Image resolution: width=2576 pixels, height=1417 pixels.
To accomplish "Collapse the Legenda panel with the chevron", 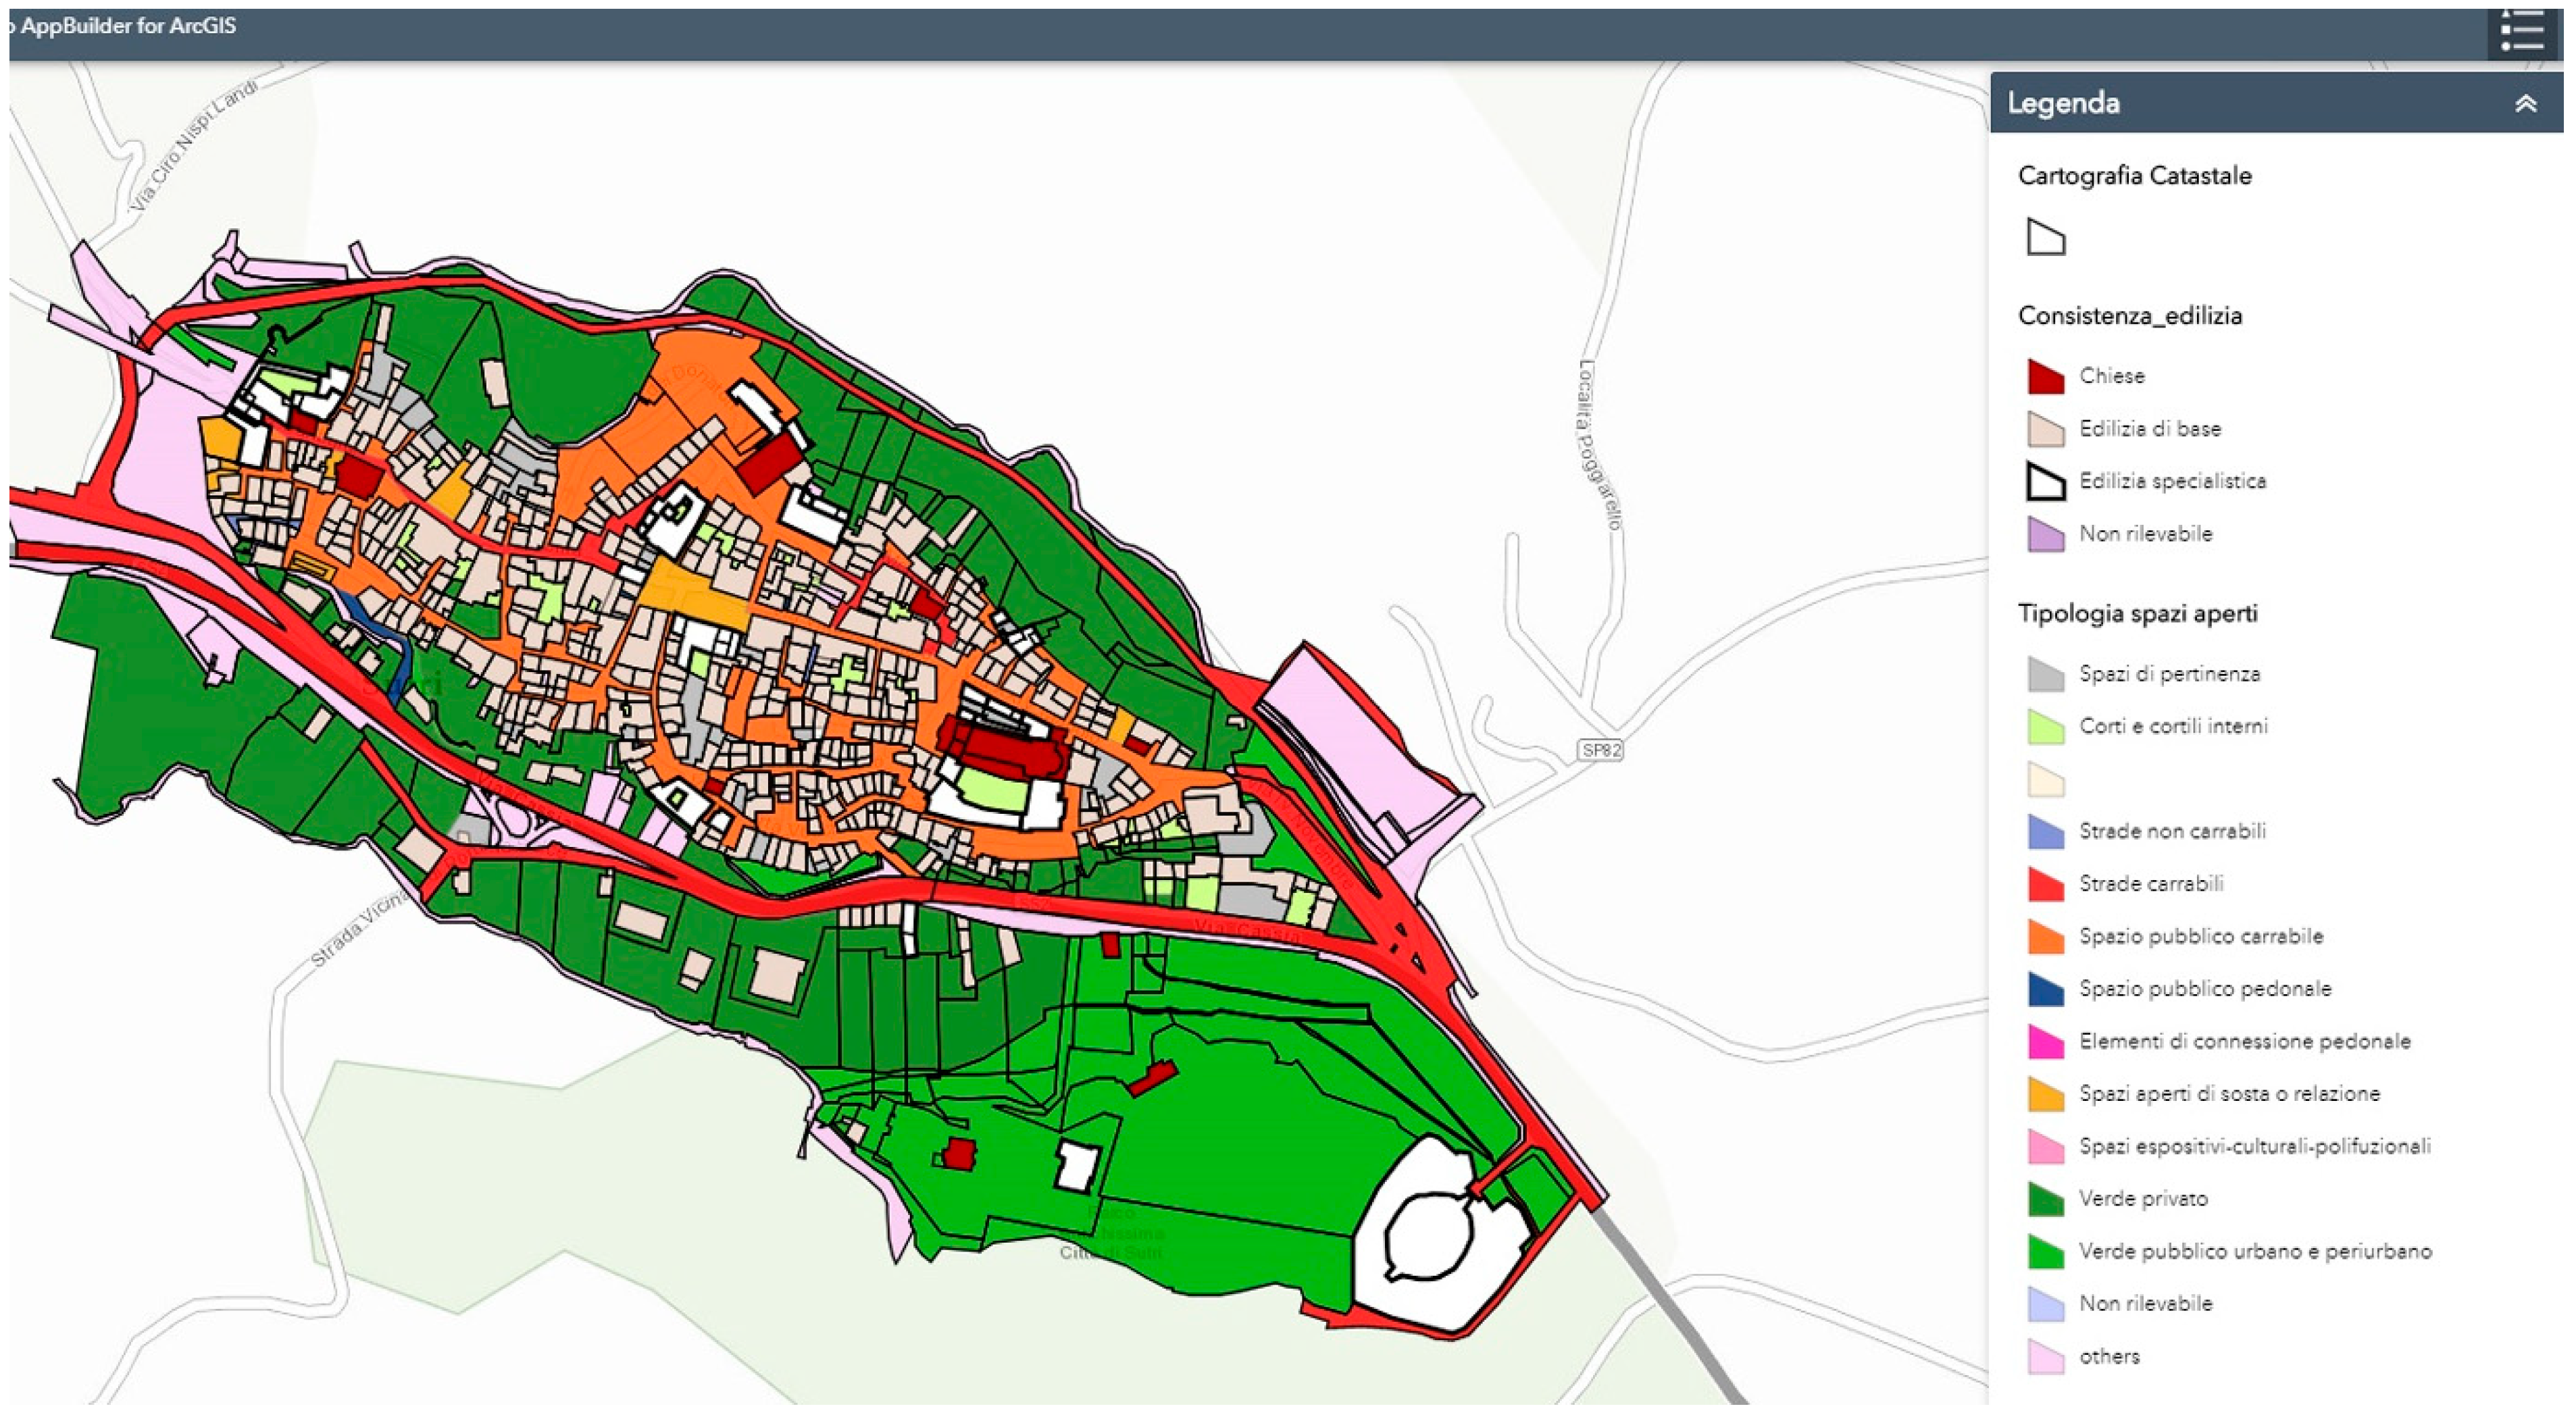I will [x=2526, y=103].
